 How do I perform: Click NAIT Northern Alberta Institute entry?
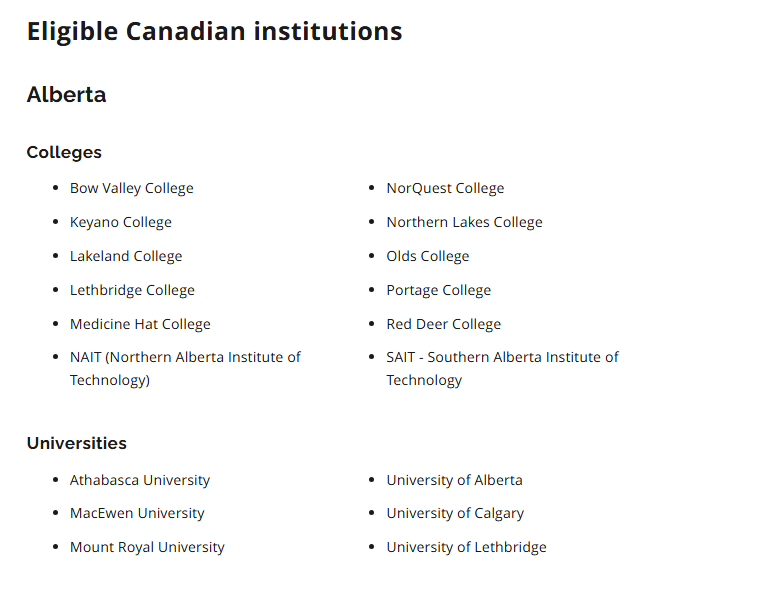point(185,369)
